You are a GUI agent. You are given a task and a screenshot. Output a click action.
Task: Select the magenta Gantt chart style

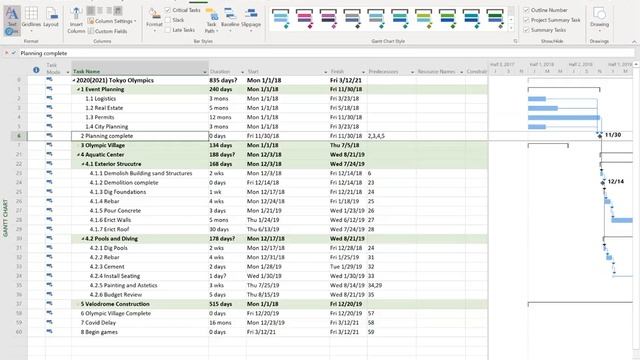coord(304,19)
